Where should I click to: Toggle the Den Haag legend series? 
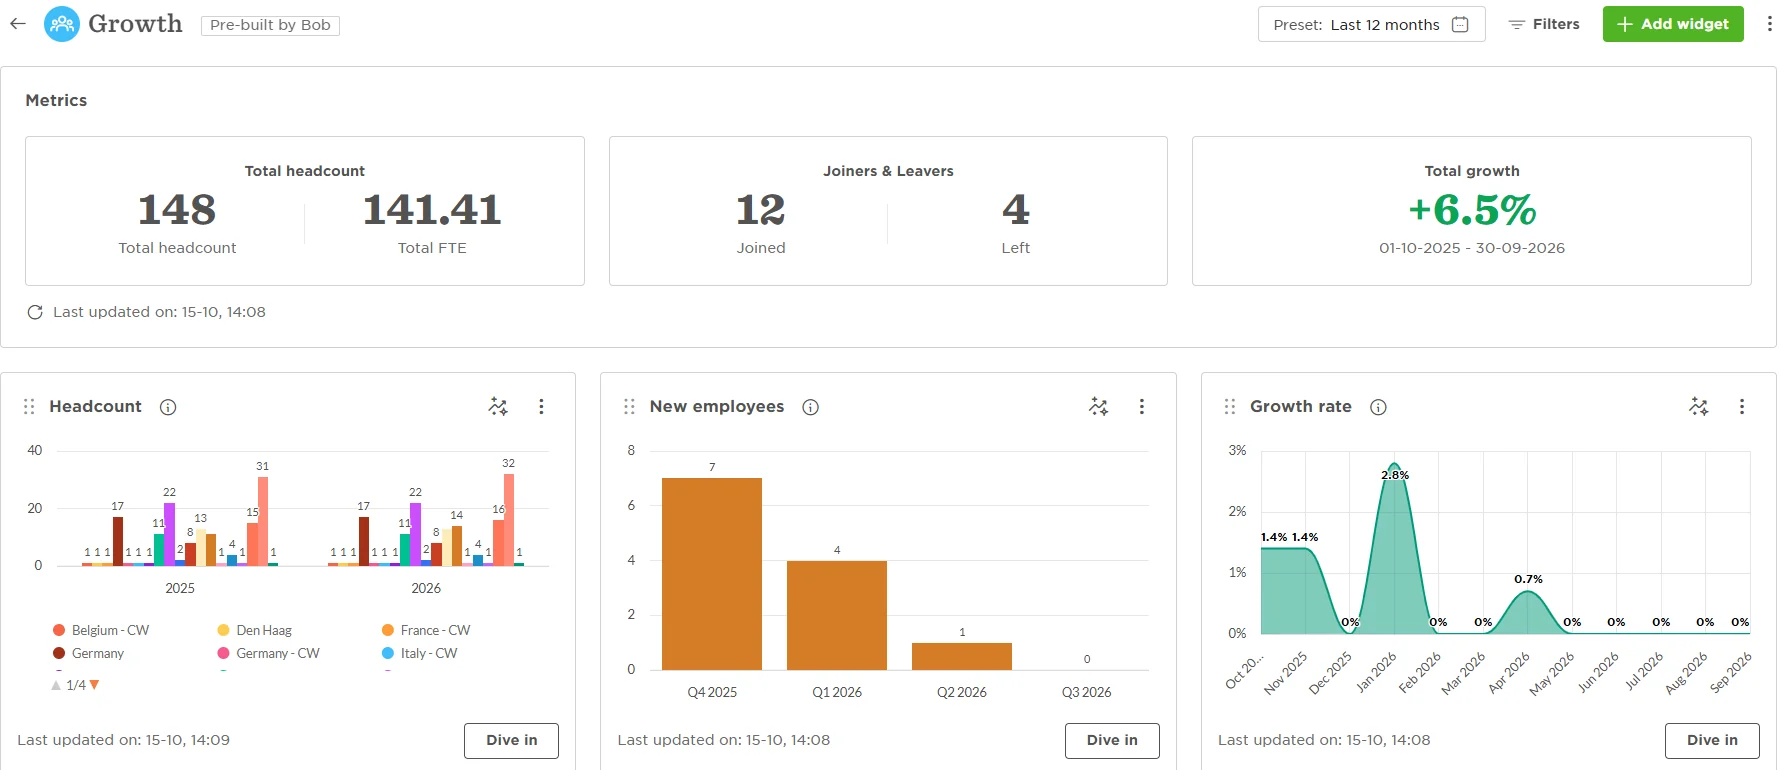[255, 630]
